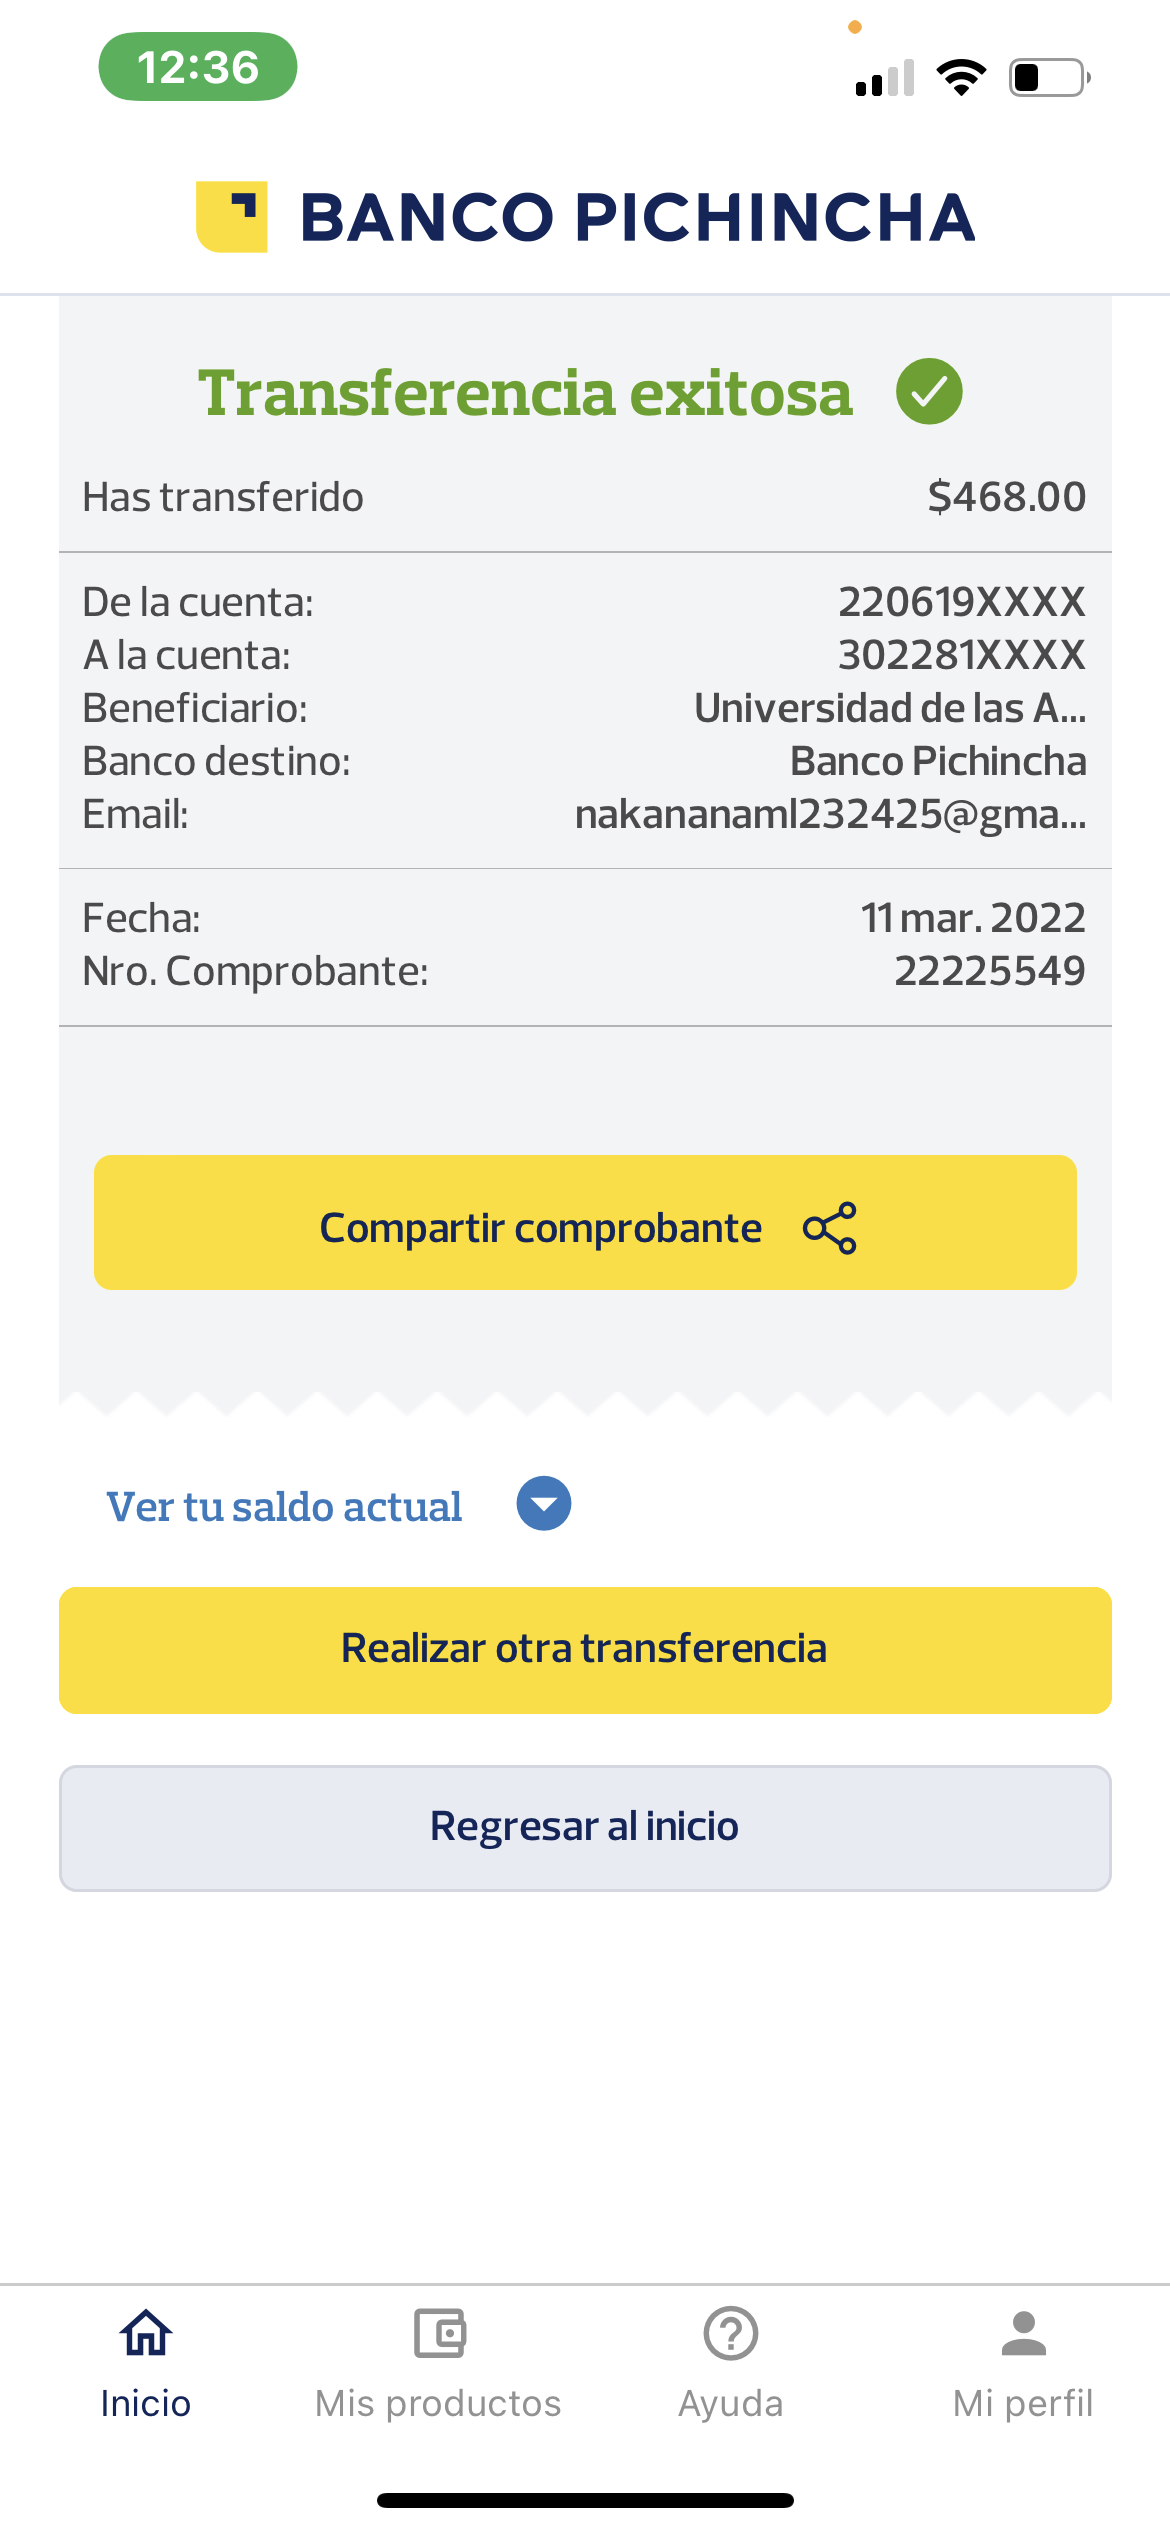Tap the green success checkmark icon
This screenshot has height=2532, width=1170.
click(x=929, y=391)
